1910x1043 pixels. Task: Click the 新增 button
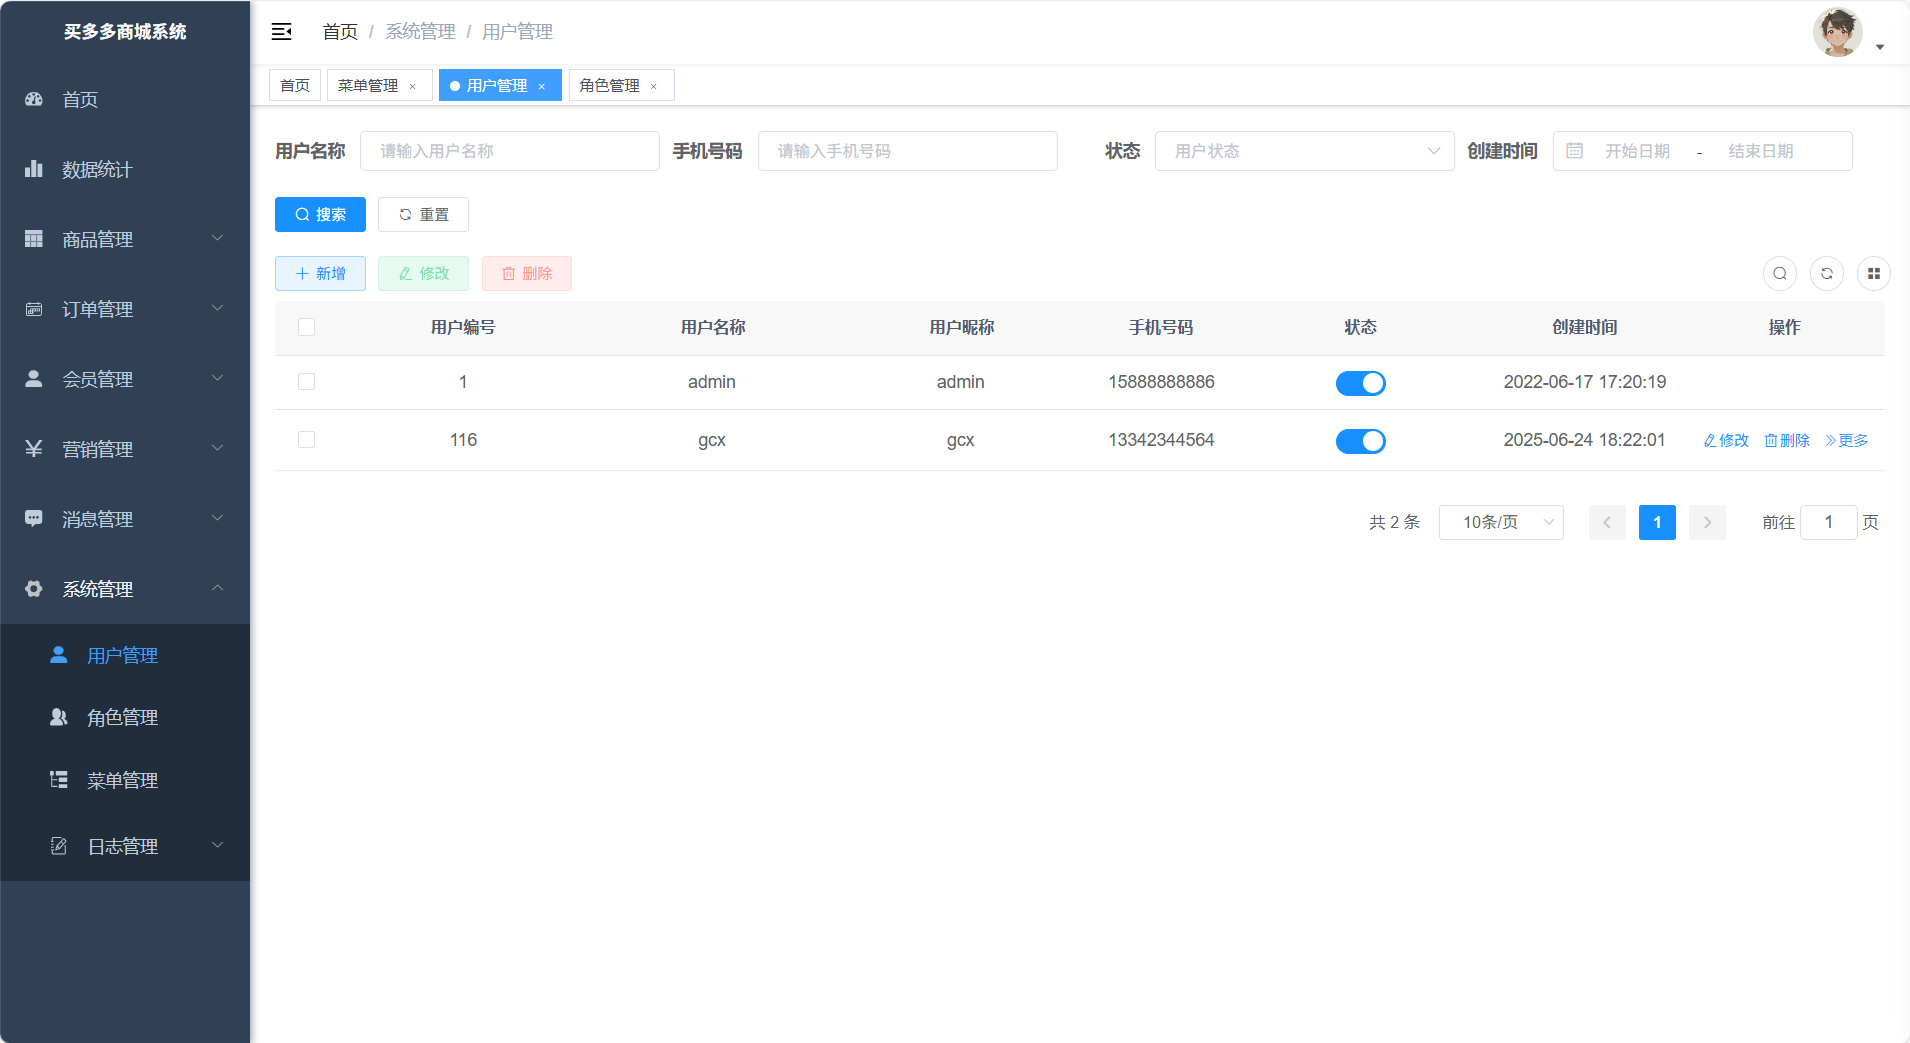(x=320, y=274)
